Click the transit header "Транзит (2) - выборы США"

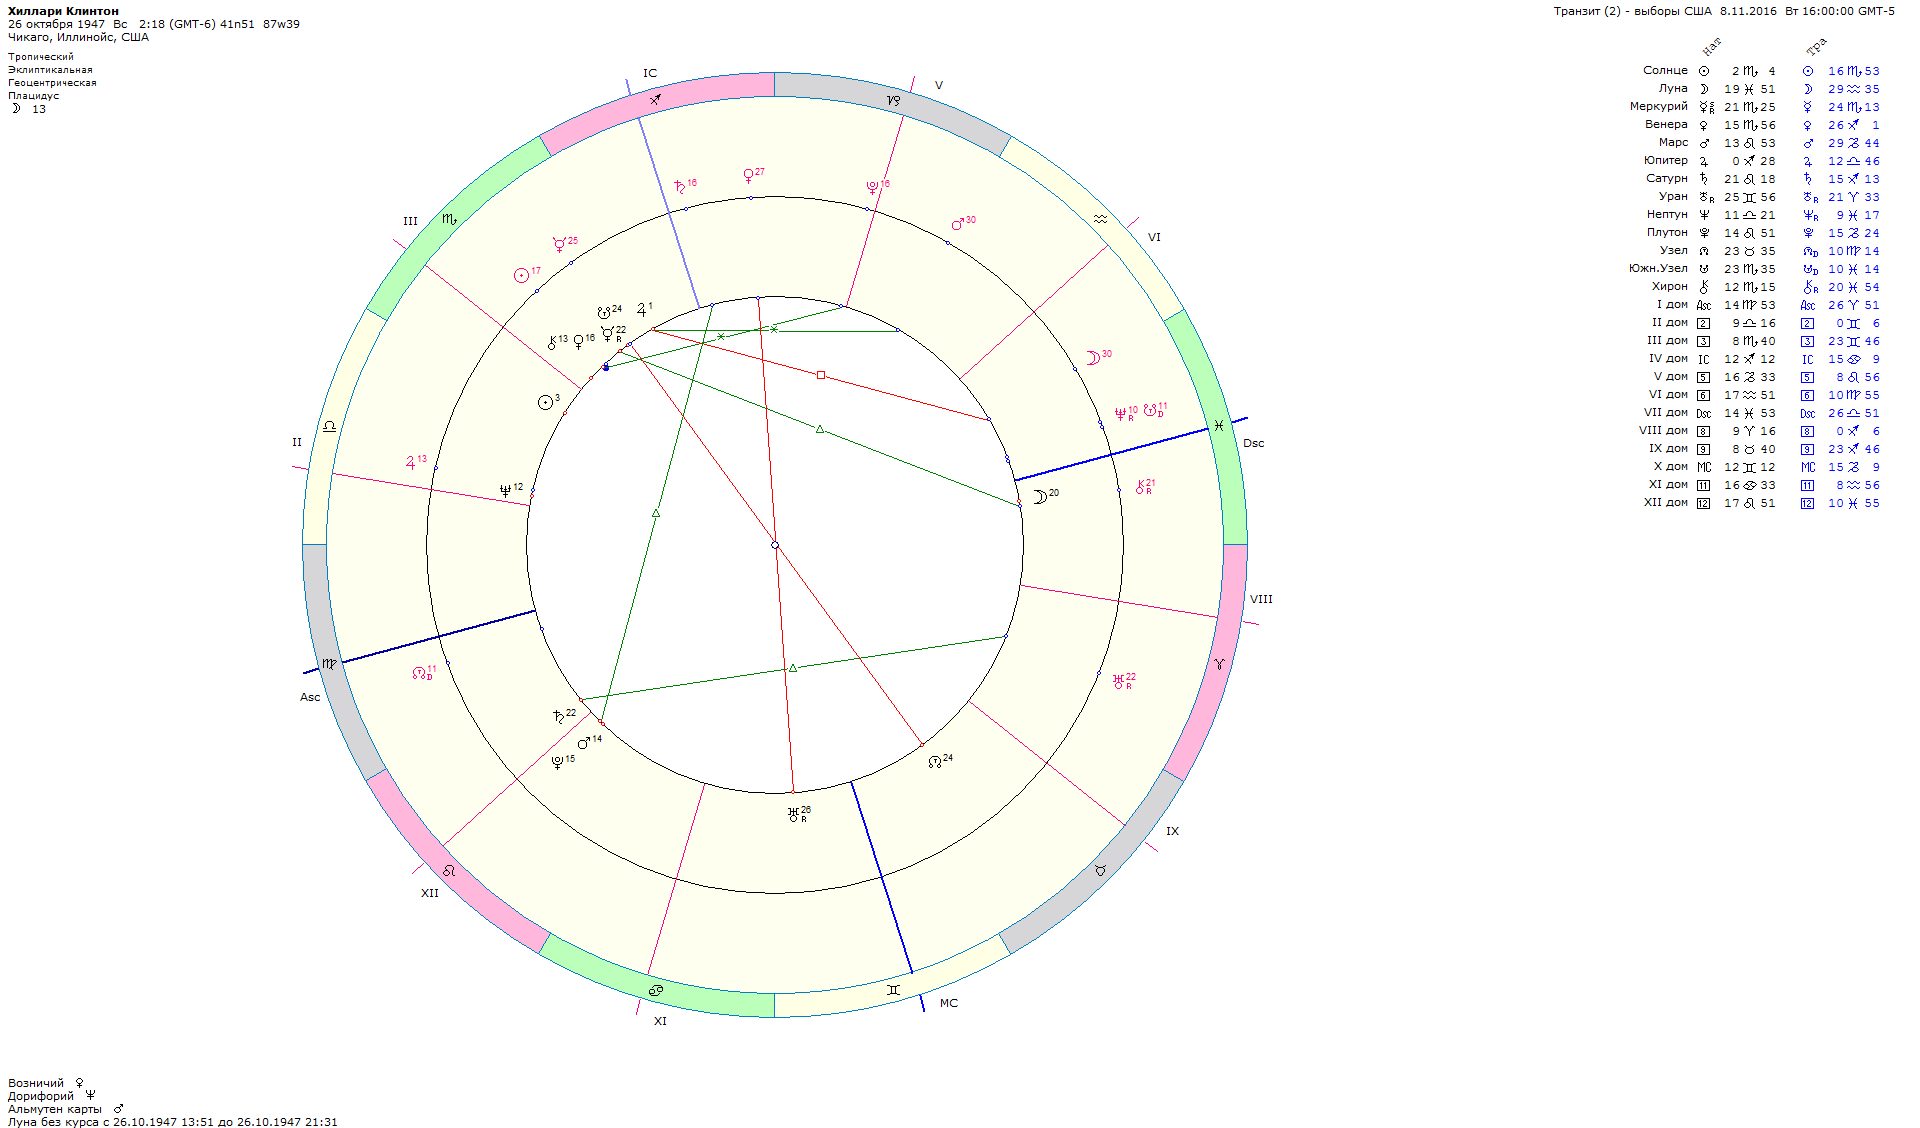point(1632,11)
